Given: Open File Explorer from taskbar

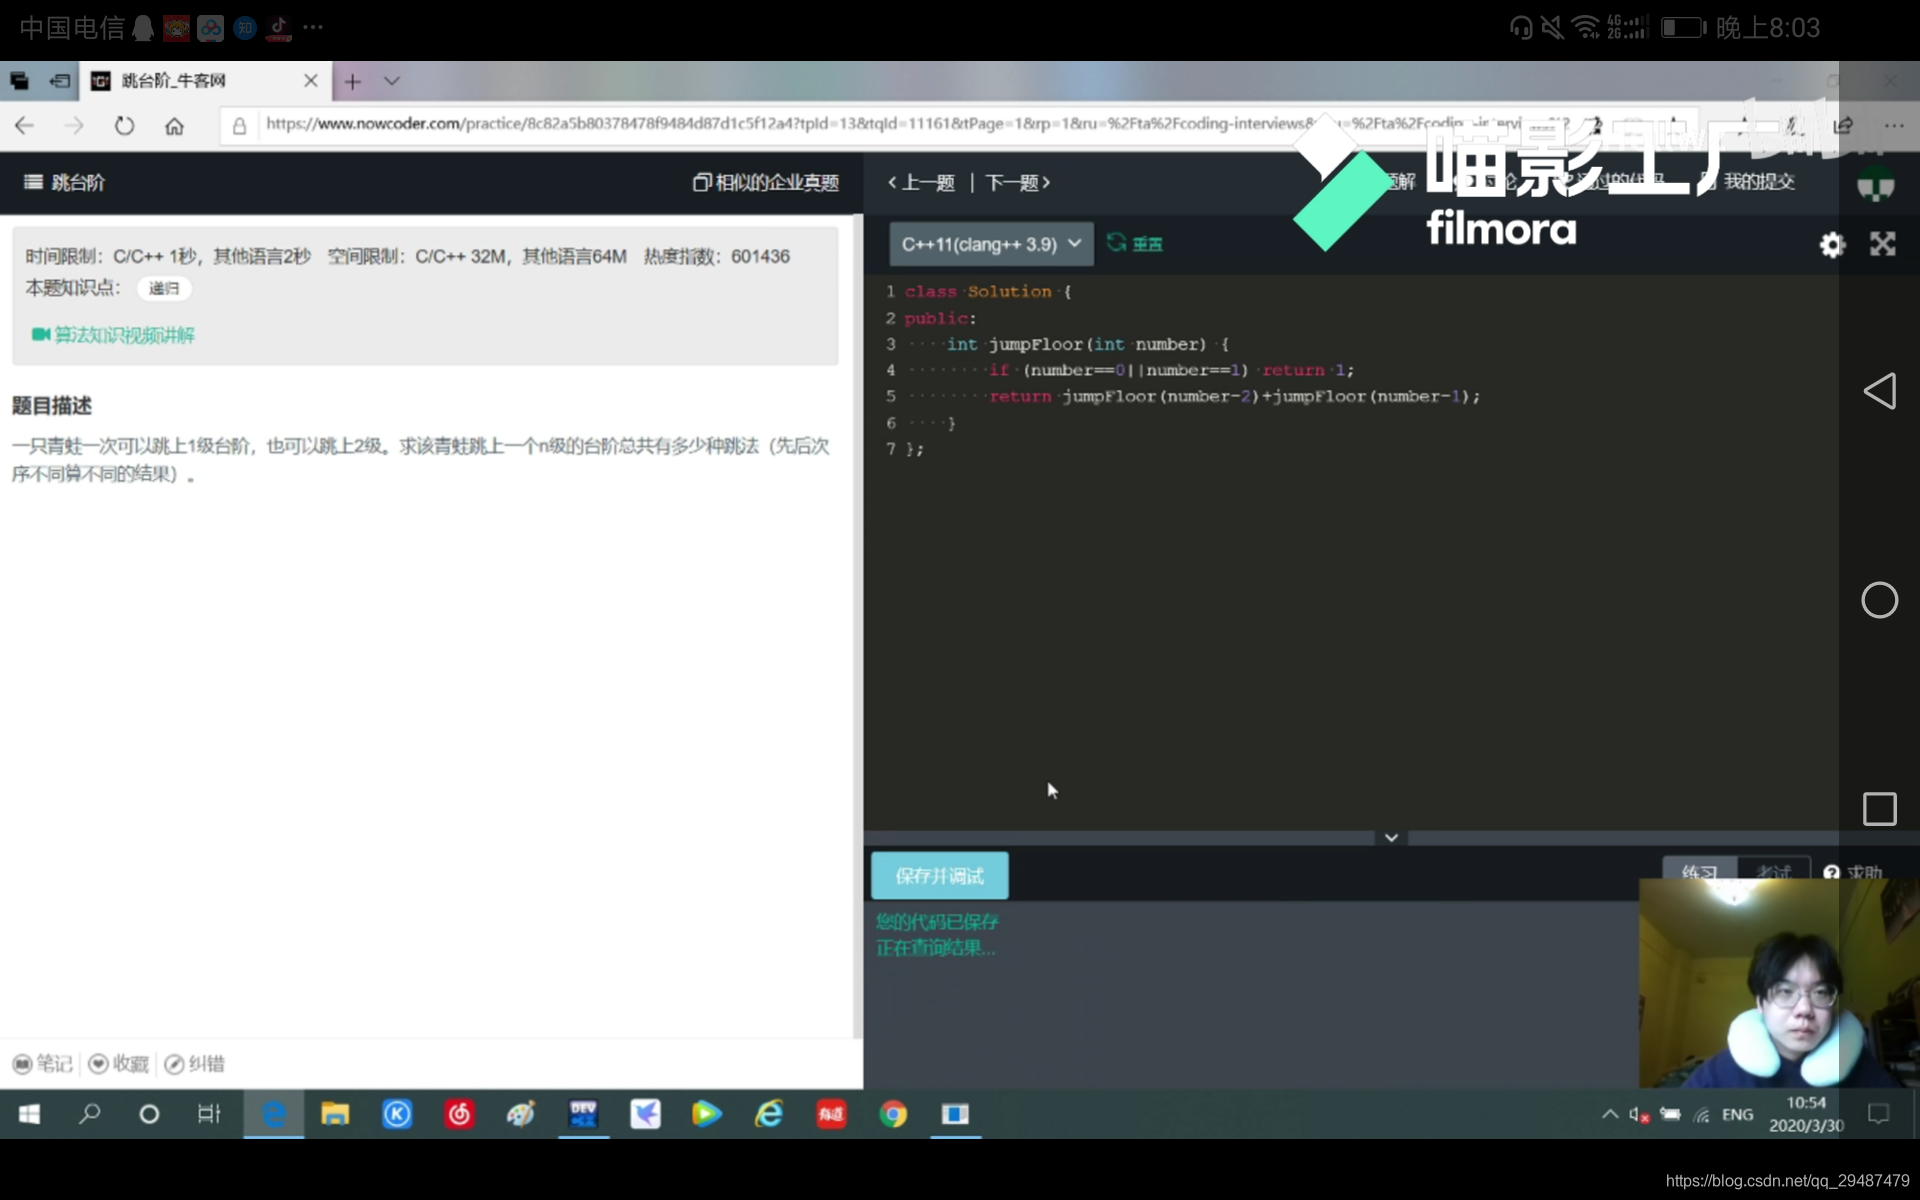Looking at the screenshot, I should coord(335,1114).
